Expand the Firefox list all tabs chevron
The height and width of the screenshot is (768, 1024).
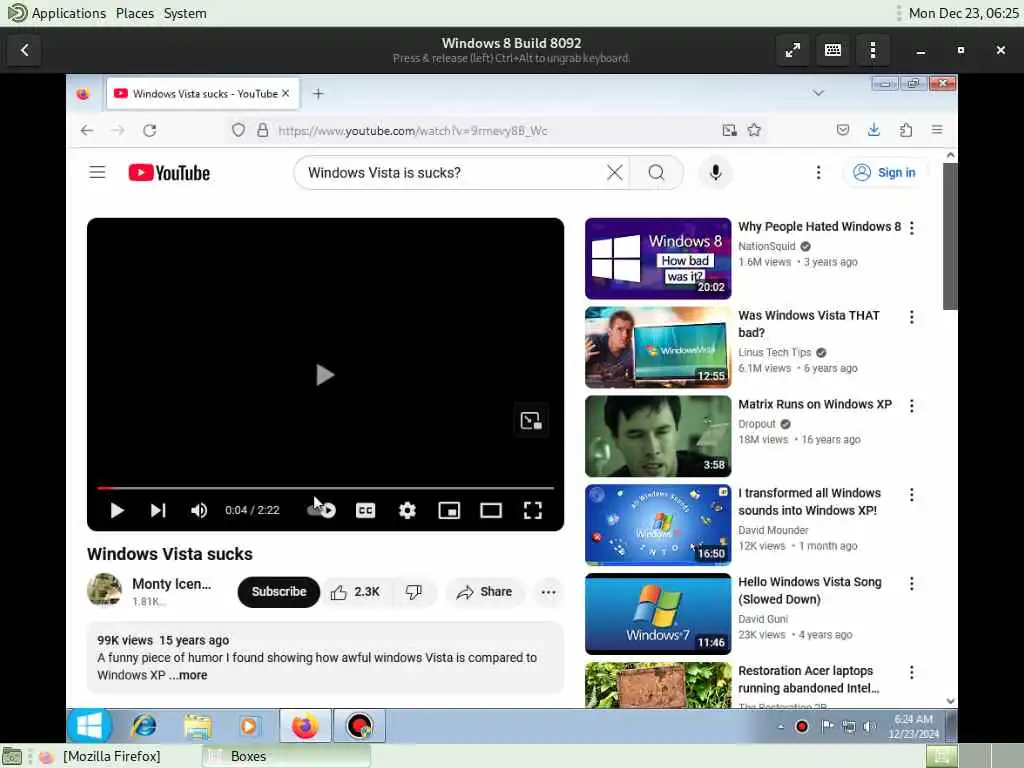coord(818,93)
